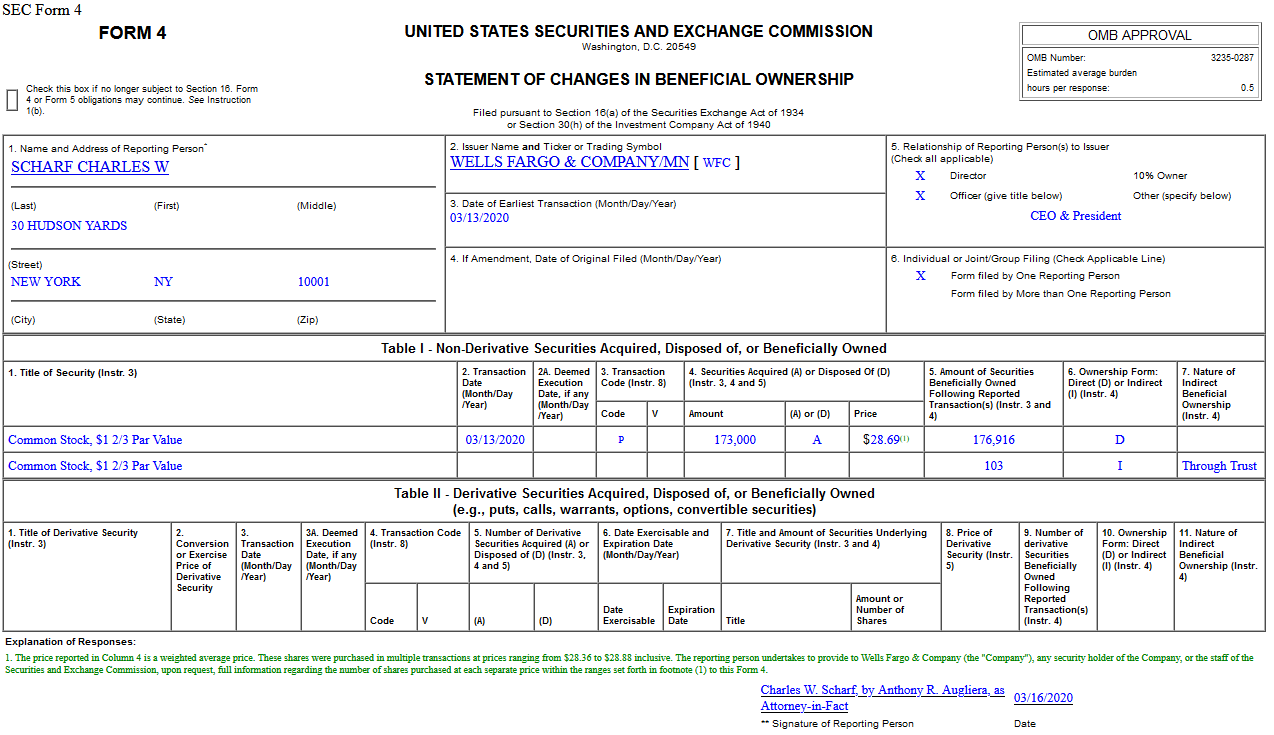This screenshot has width=1274, height=735.
Task: Select the 03/13/2020 transaction date in Table I
Action: point(495,440)
